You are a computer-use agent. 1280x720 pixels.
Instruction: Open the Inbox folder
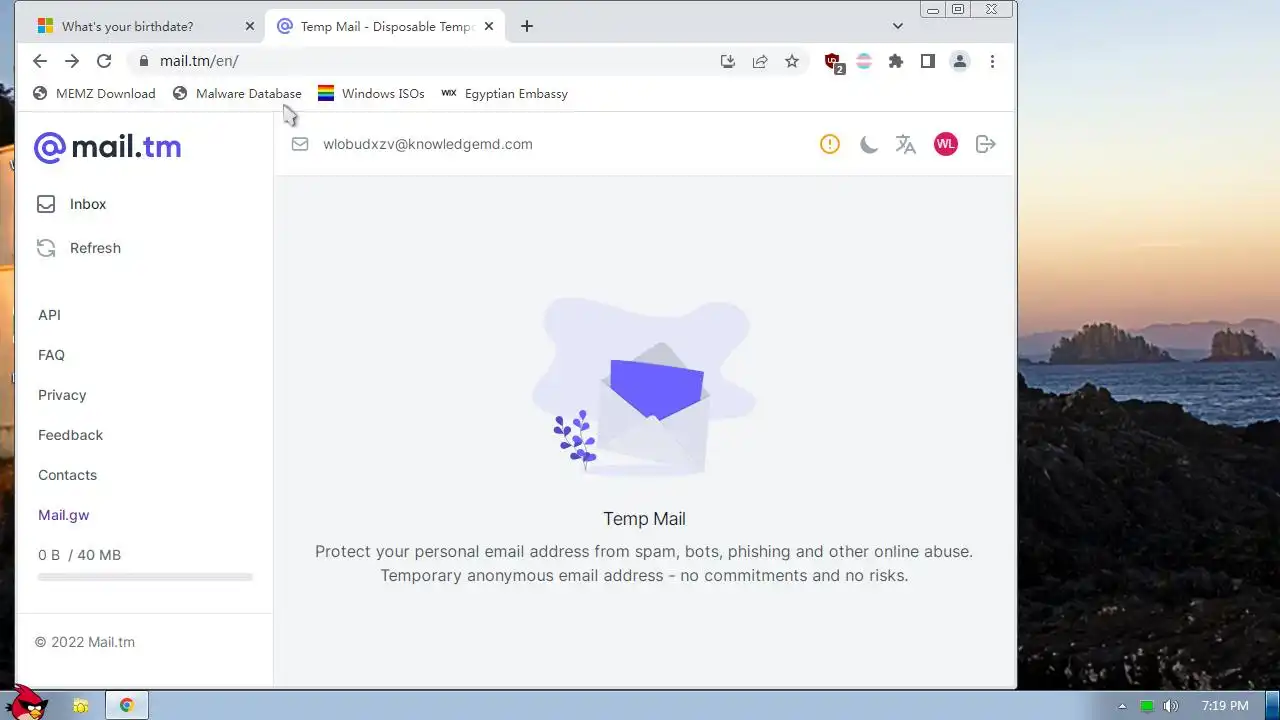pos(71,204)
